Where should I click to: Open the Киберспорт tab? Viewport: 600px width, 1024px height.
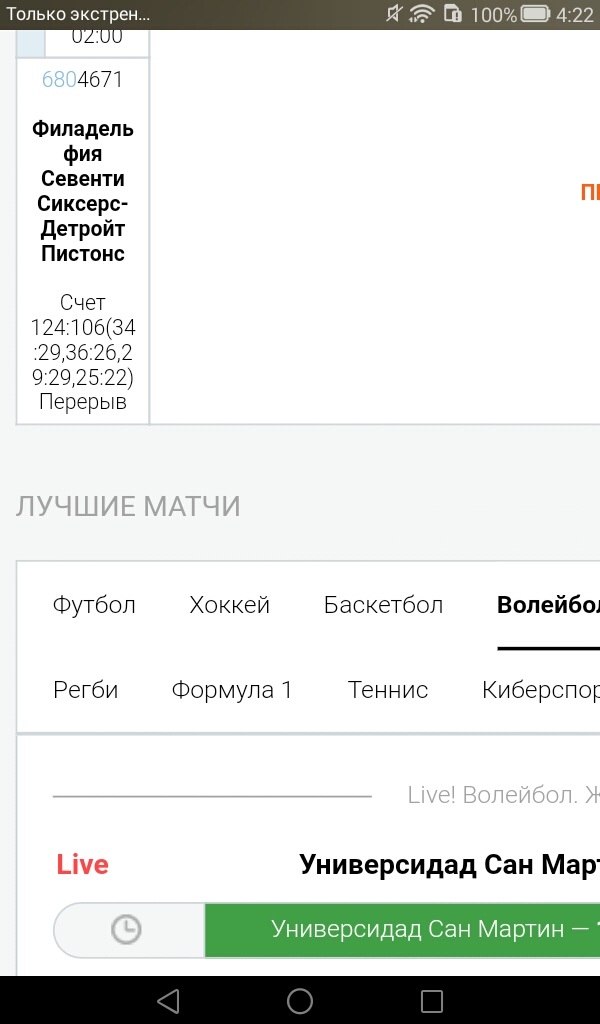point(541,690)
